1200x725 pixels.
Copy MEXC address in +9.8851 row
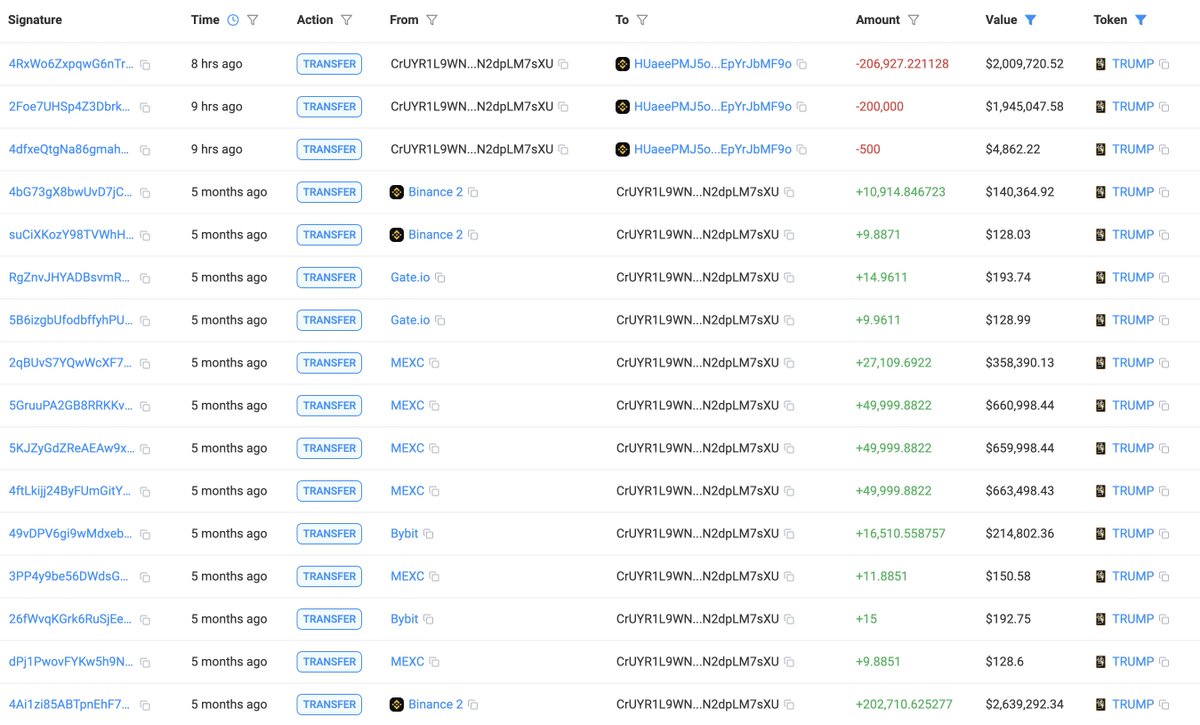pyautogui.click(x=435, y=663)
